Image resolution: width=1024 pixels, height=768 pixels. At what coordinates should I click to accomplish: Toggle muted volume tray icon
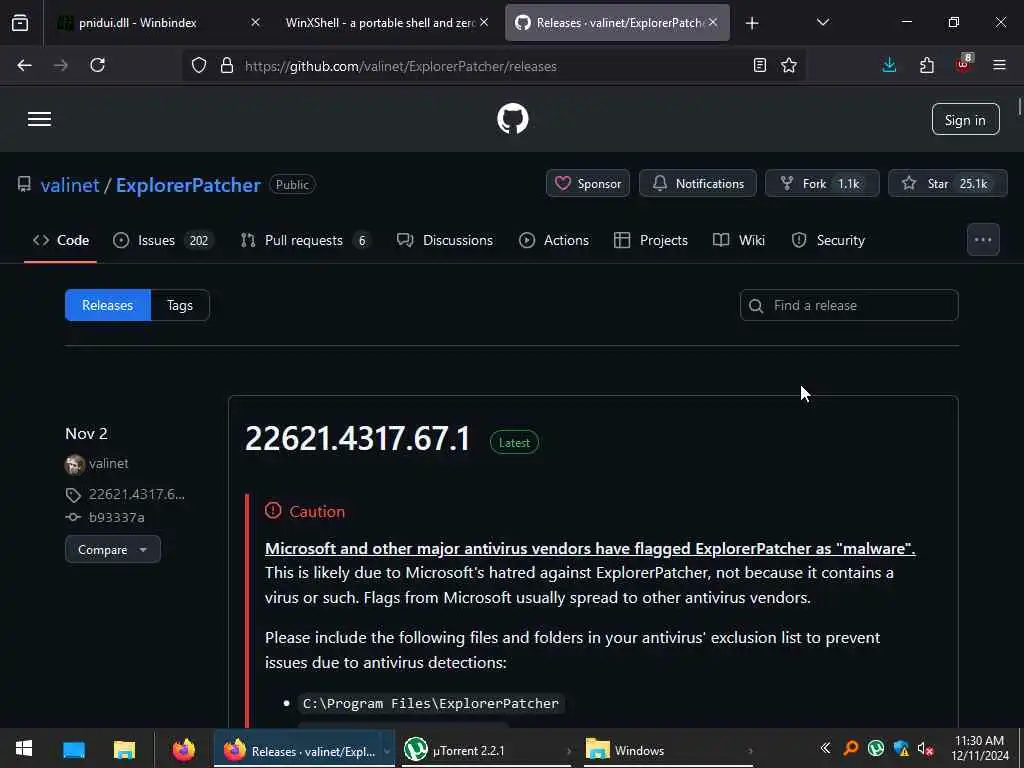click(925, 748)
